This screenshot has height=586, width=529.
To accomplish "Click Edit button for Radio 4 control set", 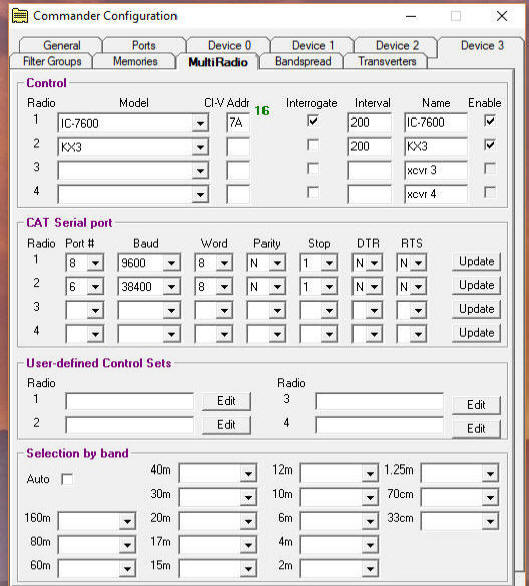I will click(x=476, y=429).
